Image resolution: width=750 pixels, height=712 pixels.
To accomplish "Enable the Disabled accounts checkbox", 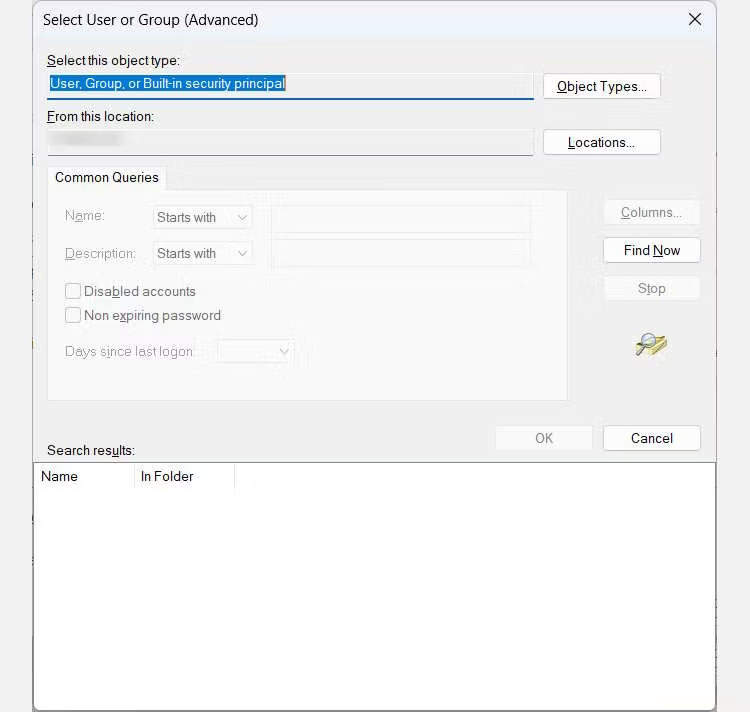I will click(x=73, y=291).
